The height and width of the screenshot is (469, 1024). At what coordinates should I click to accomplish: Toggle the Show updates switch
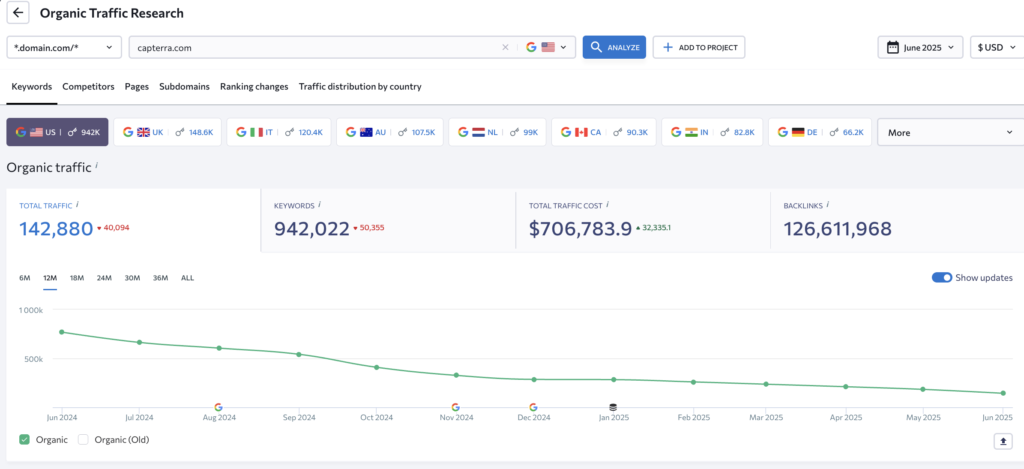[x=942, y=278]
